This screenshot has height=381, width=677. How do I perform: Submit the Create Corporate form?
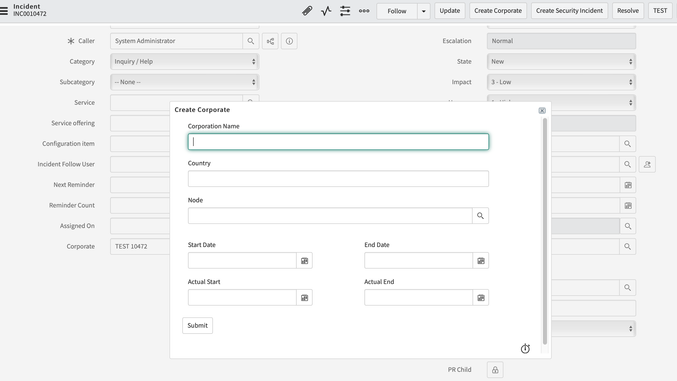tap(197, 325)
